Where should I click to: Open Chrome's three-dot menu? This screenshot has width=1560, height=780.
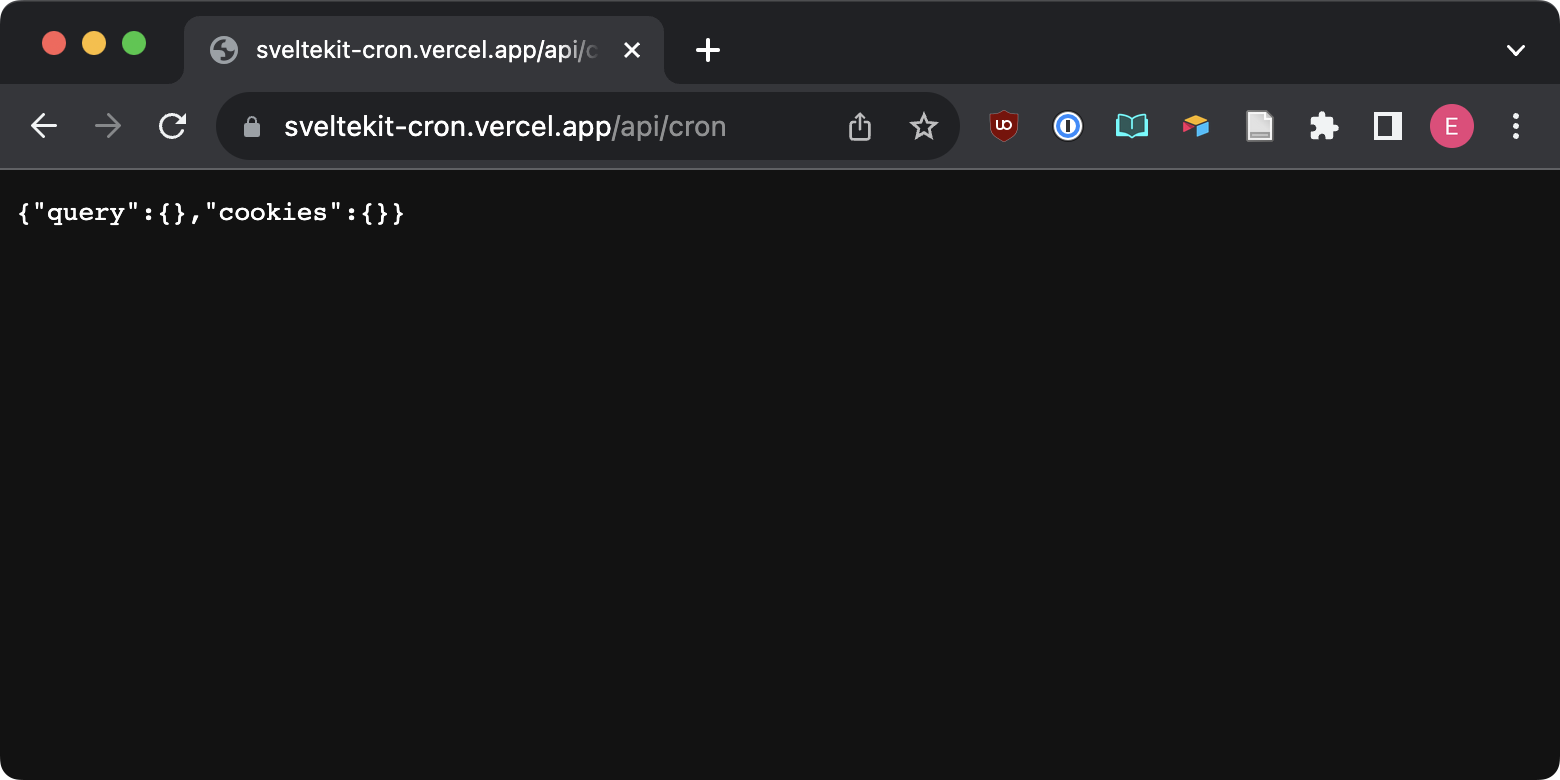point(1516,126)
